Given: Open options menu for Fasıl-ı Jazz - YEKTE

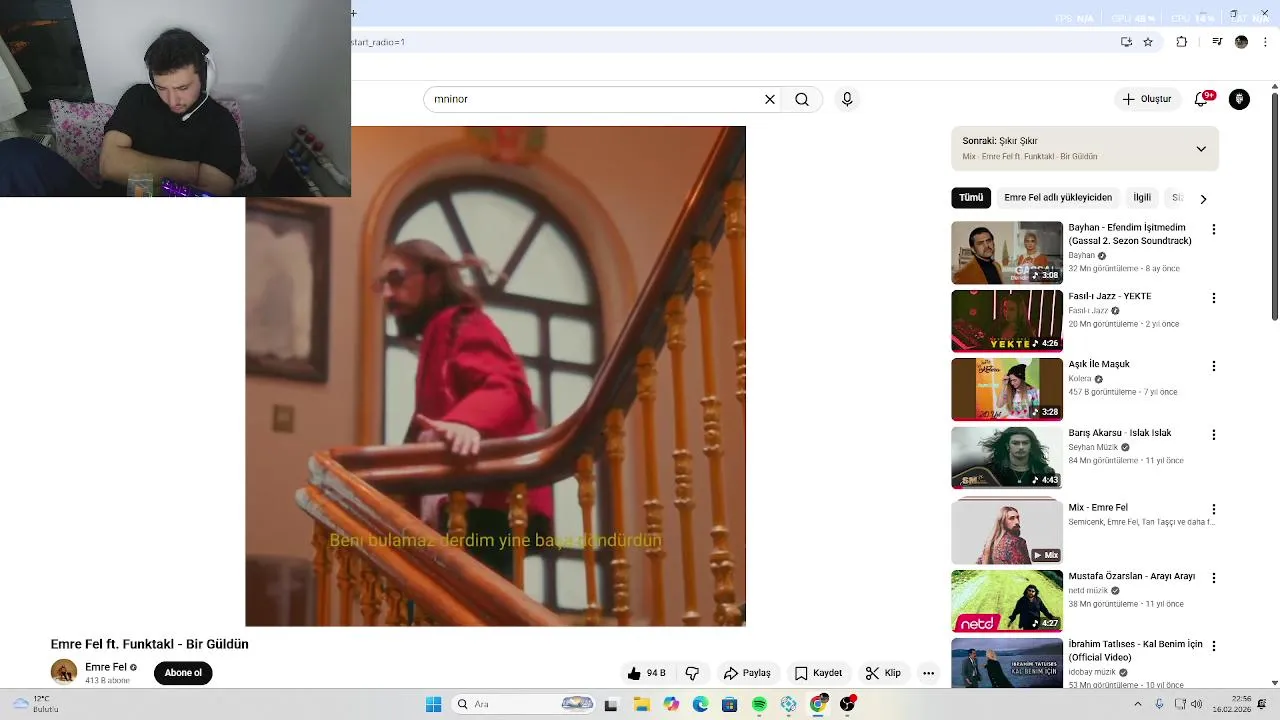Looking at the screenshot, I should (1214, 298).
